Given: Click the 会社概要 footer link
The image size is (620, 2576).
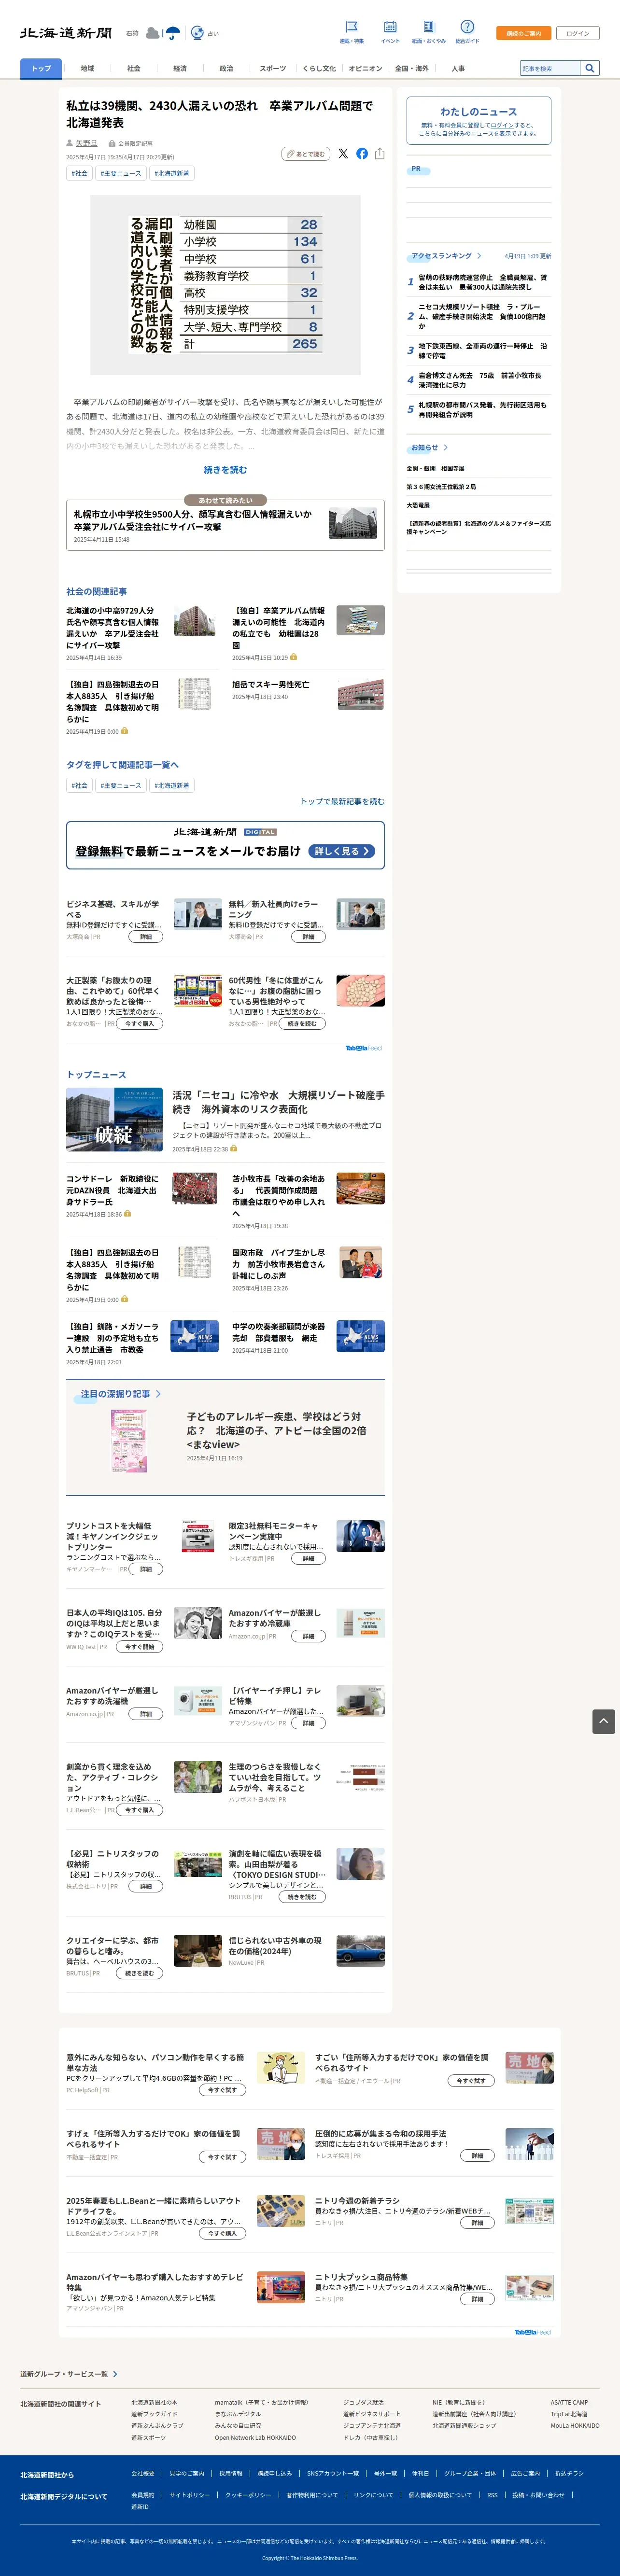Looking at the screenshot, I should (143, 2473).
